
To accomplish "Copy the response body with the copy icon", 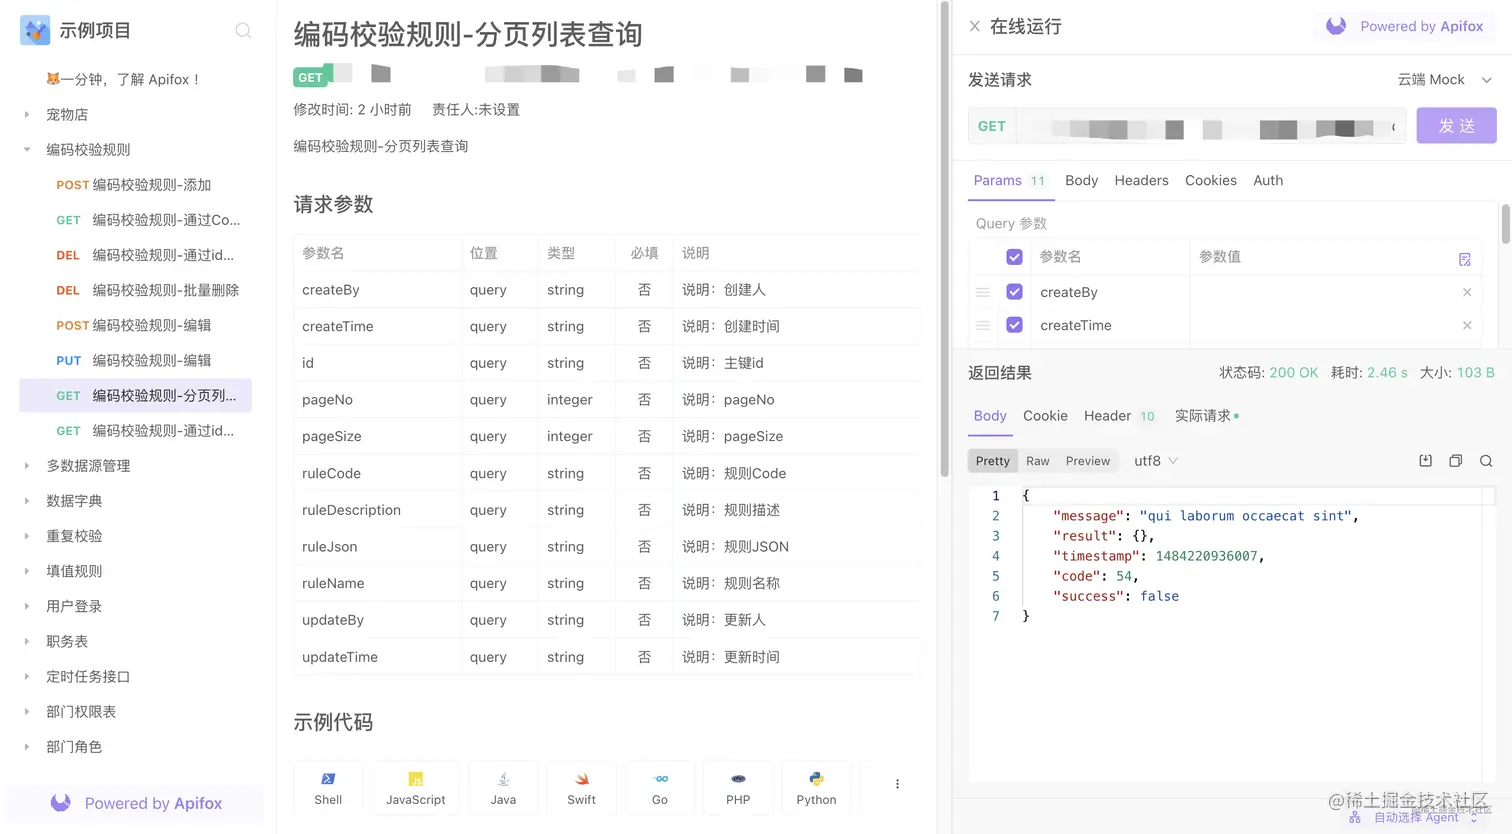I will 1456,461.
